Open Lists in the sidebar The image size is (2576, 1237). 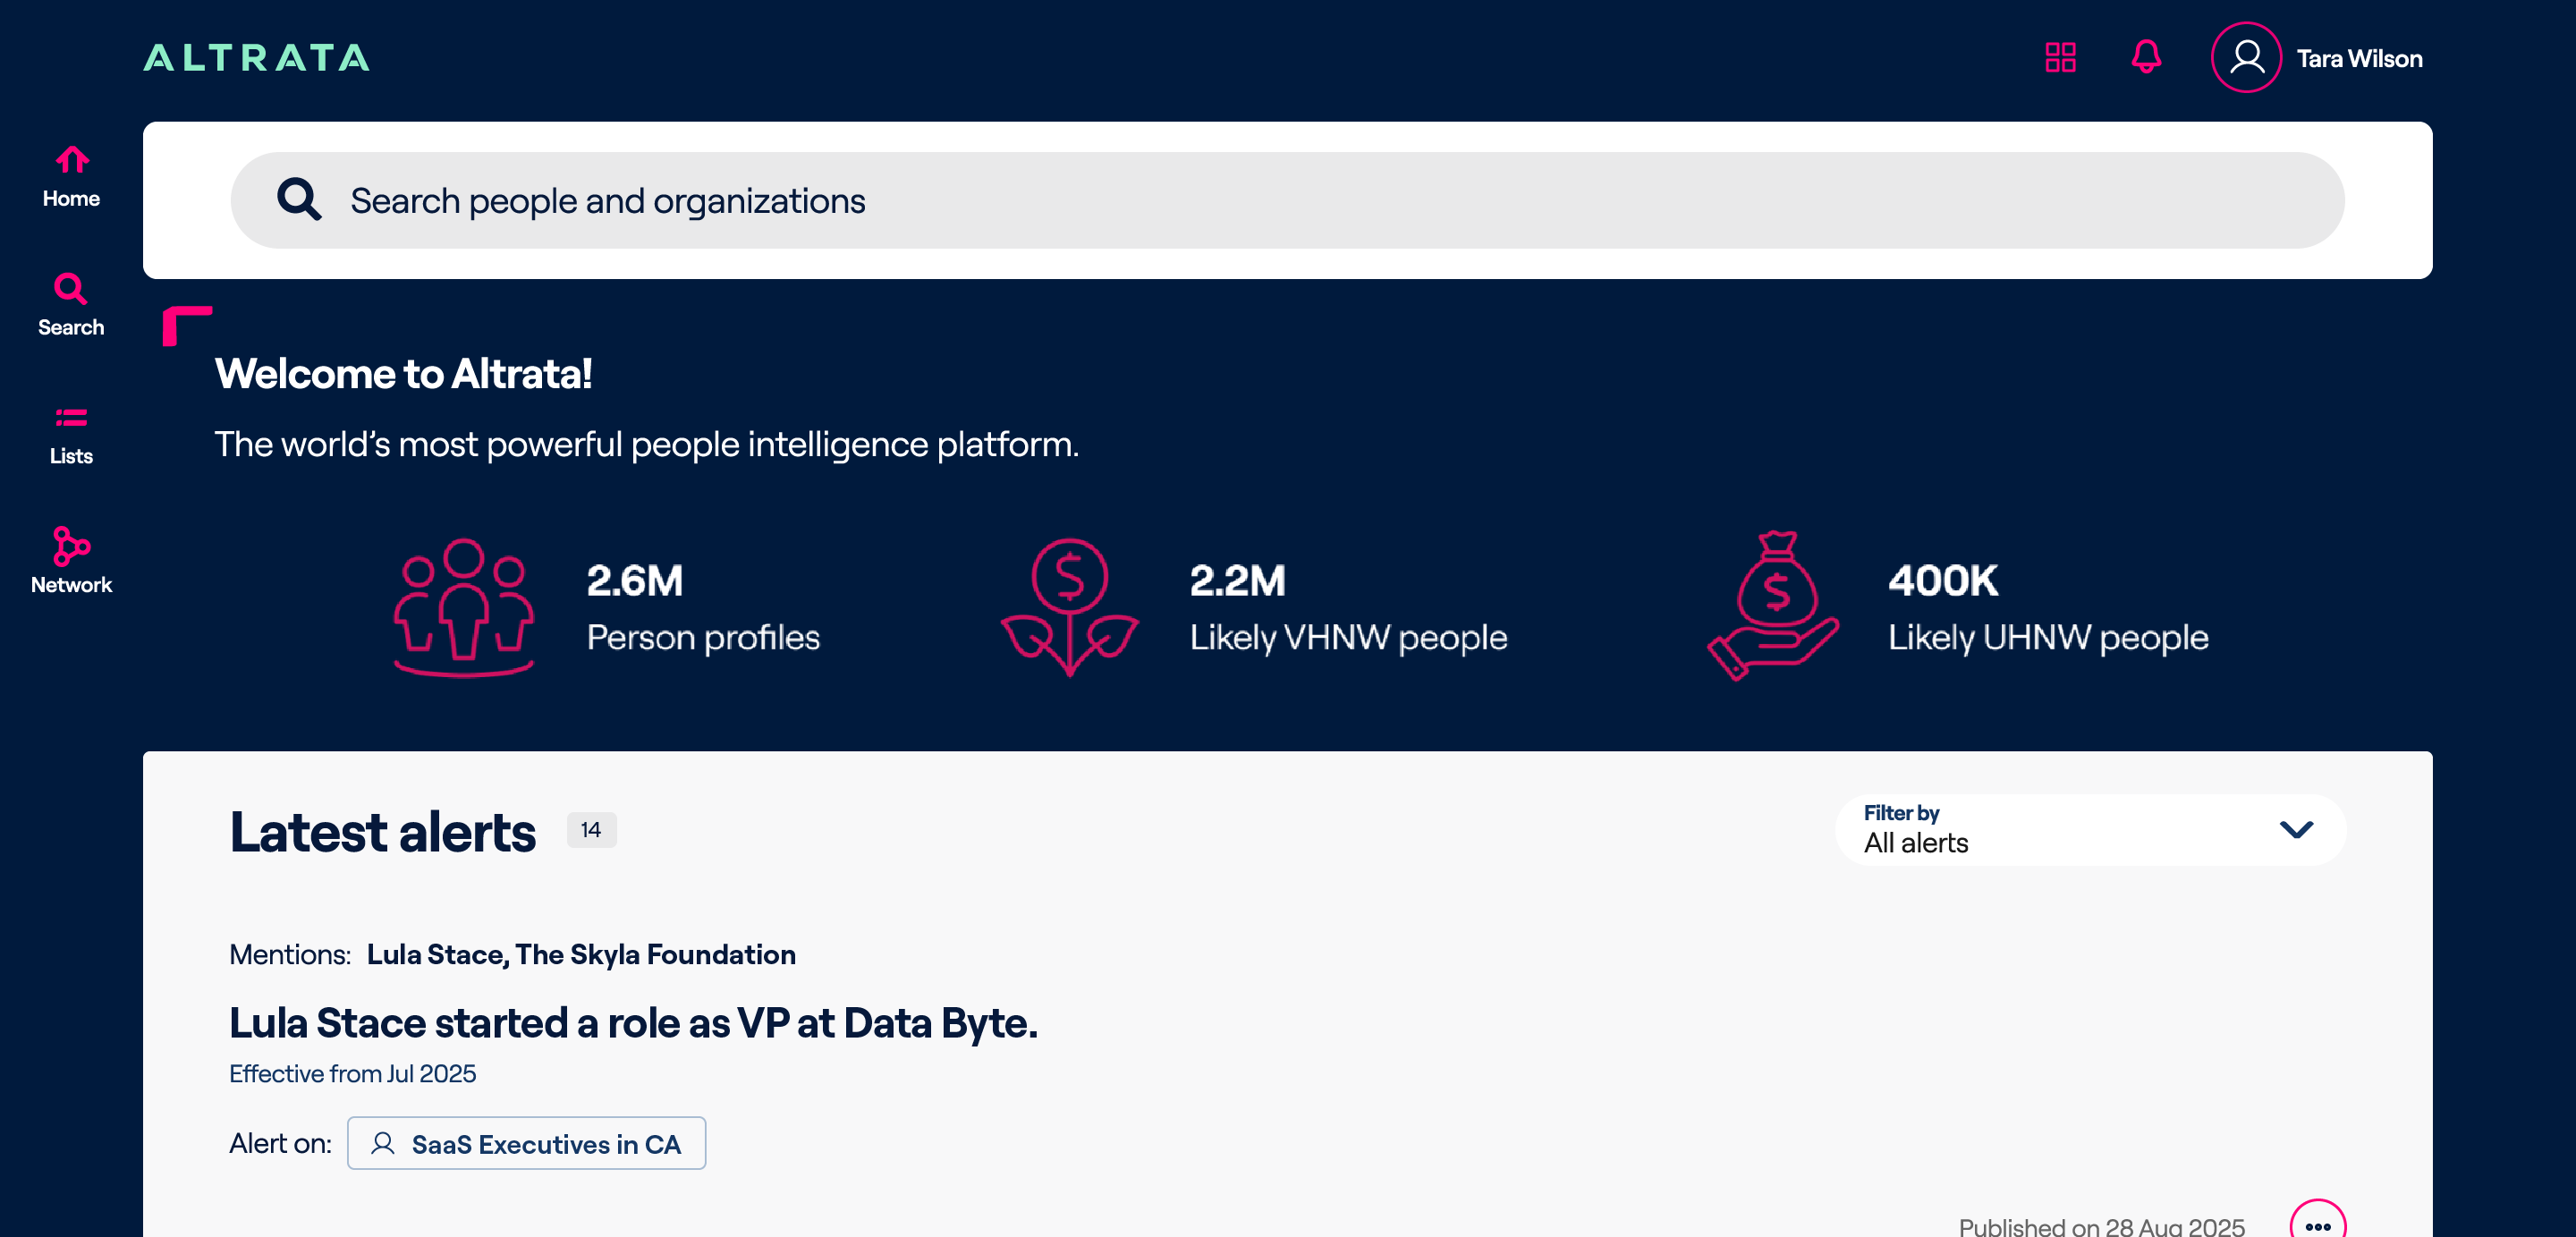click(71, 435)
